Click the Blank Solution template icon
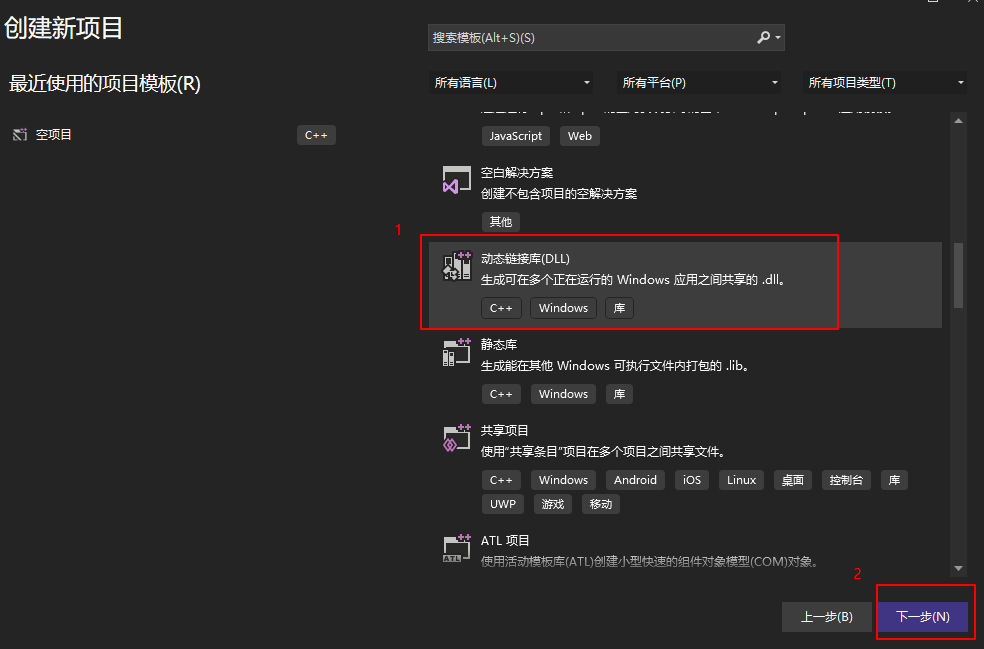Viewport: 984px width, 649px height. [x=456, y=180]
